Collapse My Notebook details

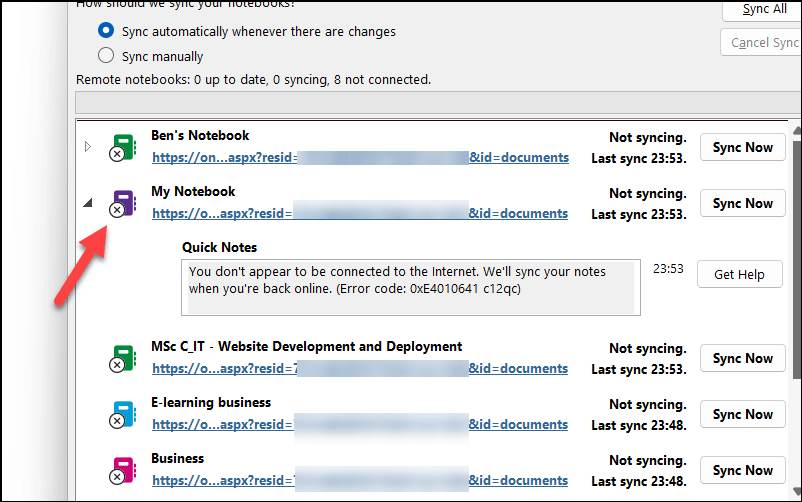pos(87,203)
